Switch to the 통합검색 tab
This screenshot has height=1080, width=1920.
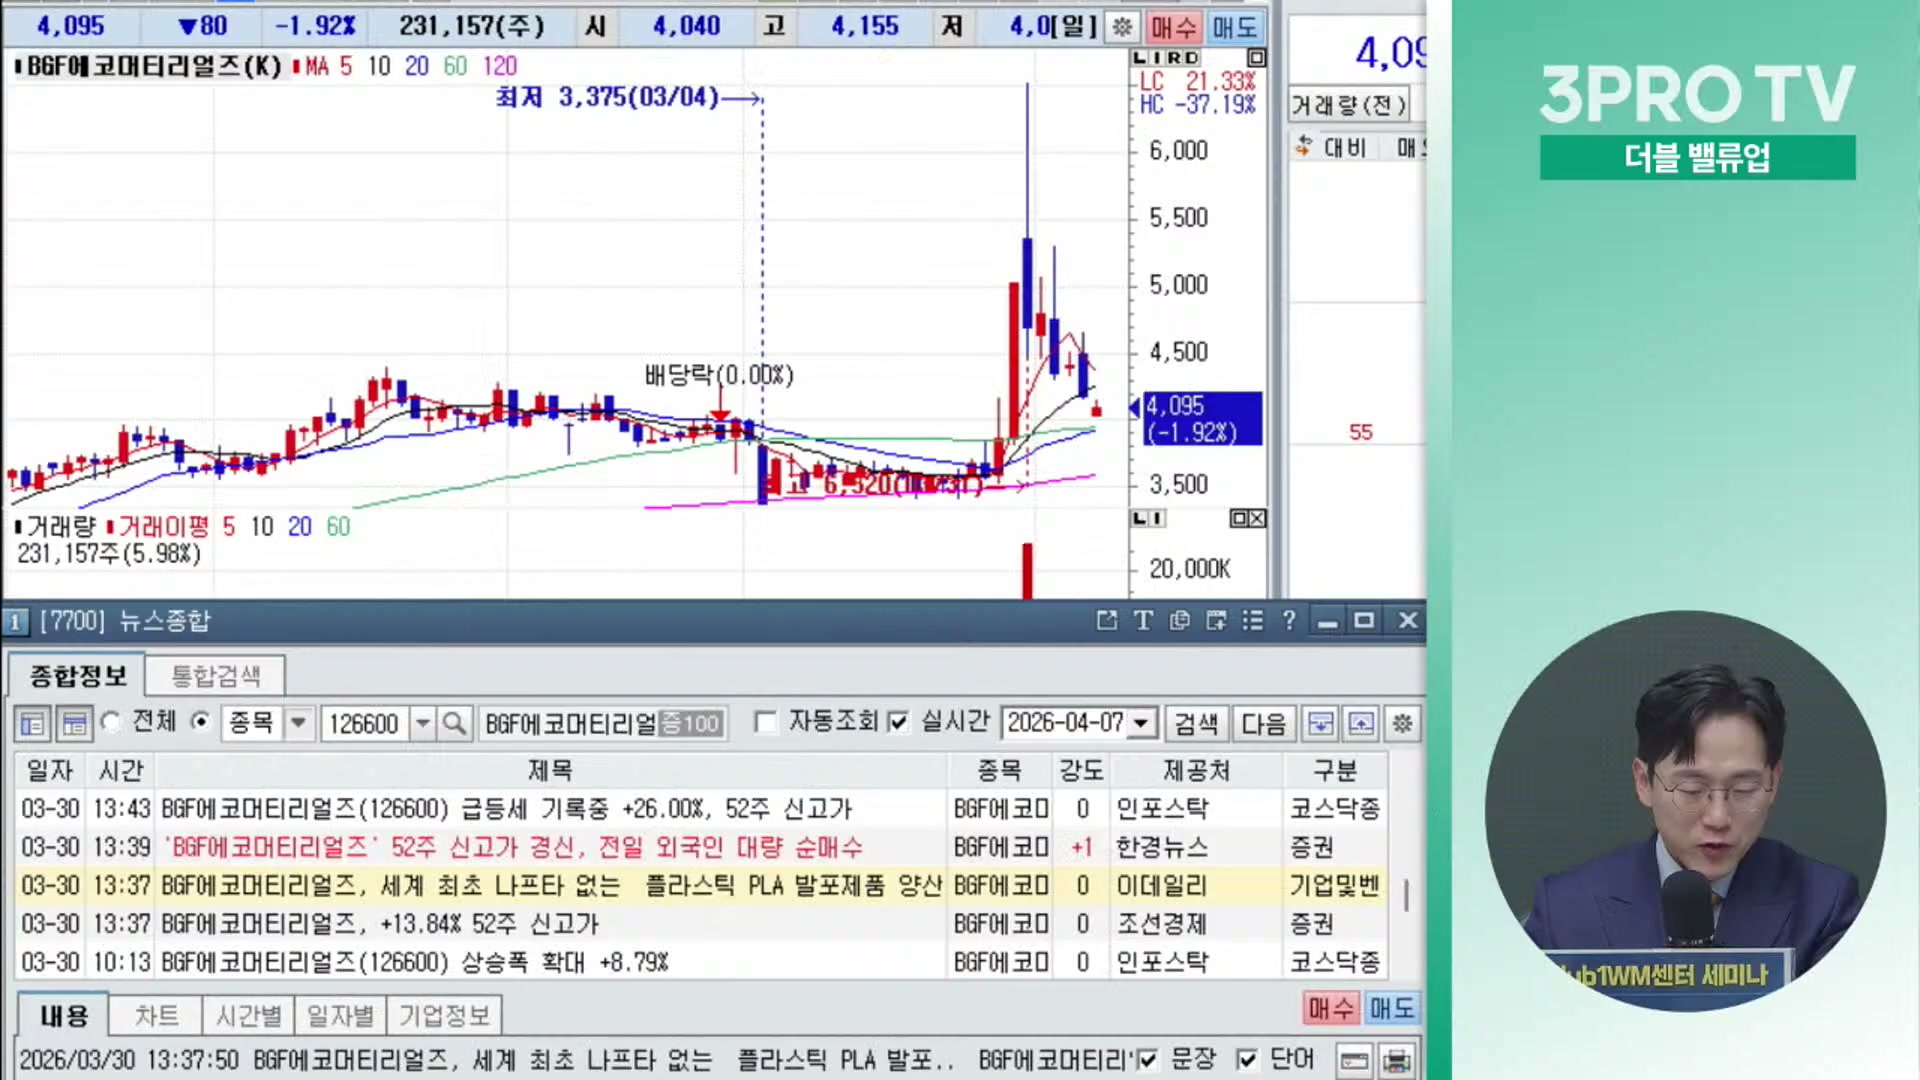[216, 676]
